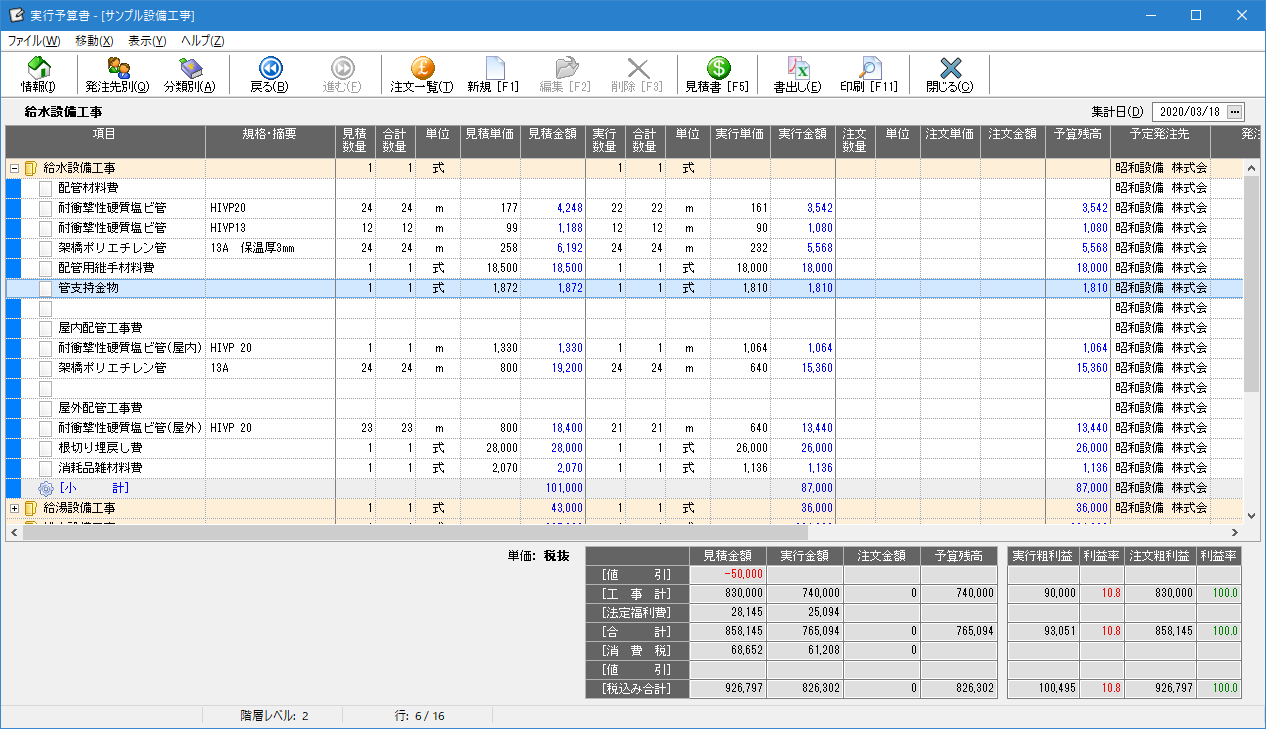
Task: Click the 見積単価 column header
Action: pos(490,141)
